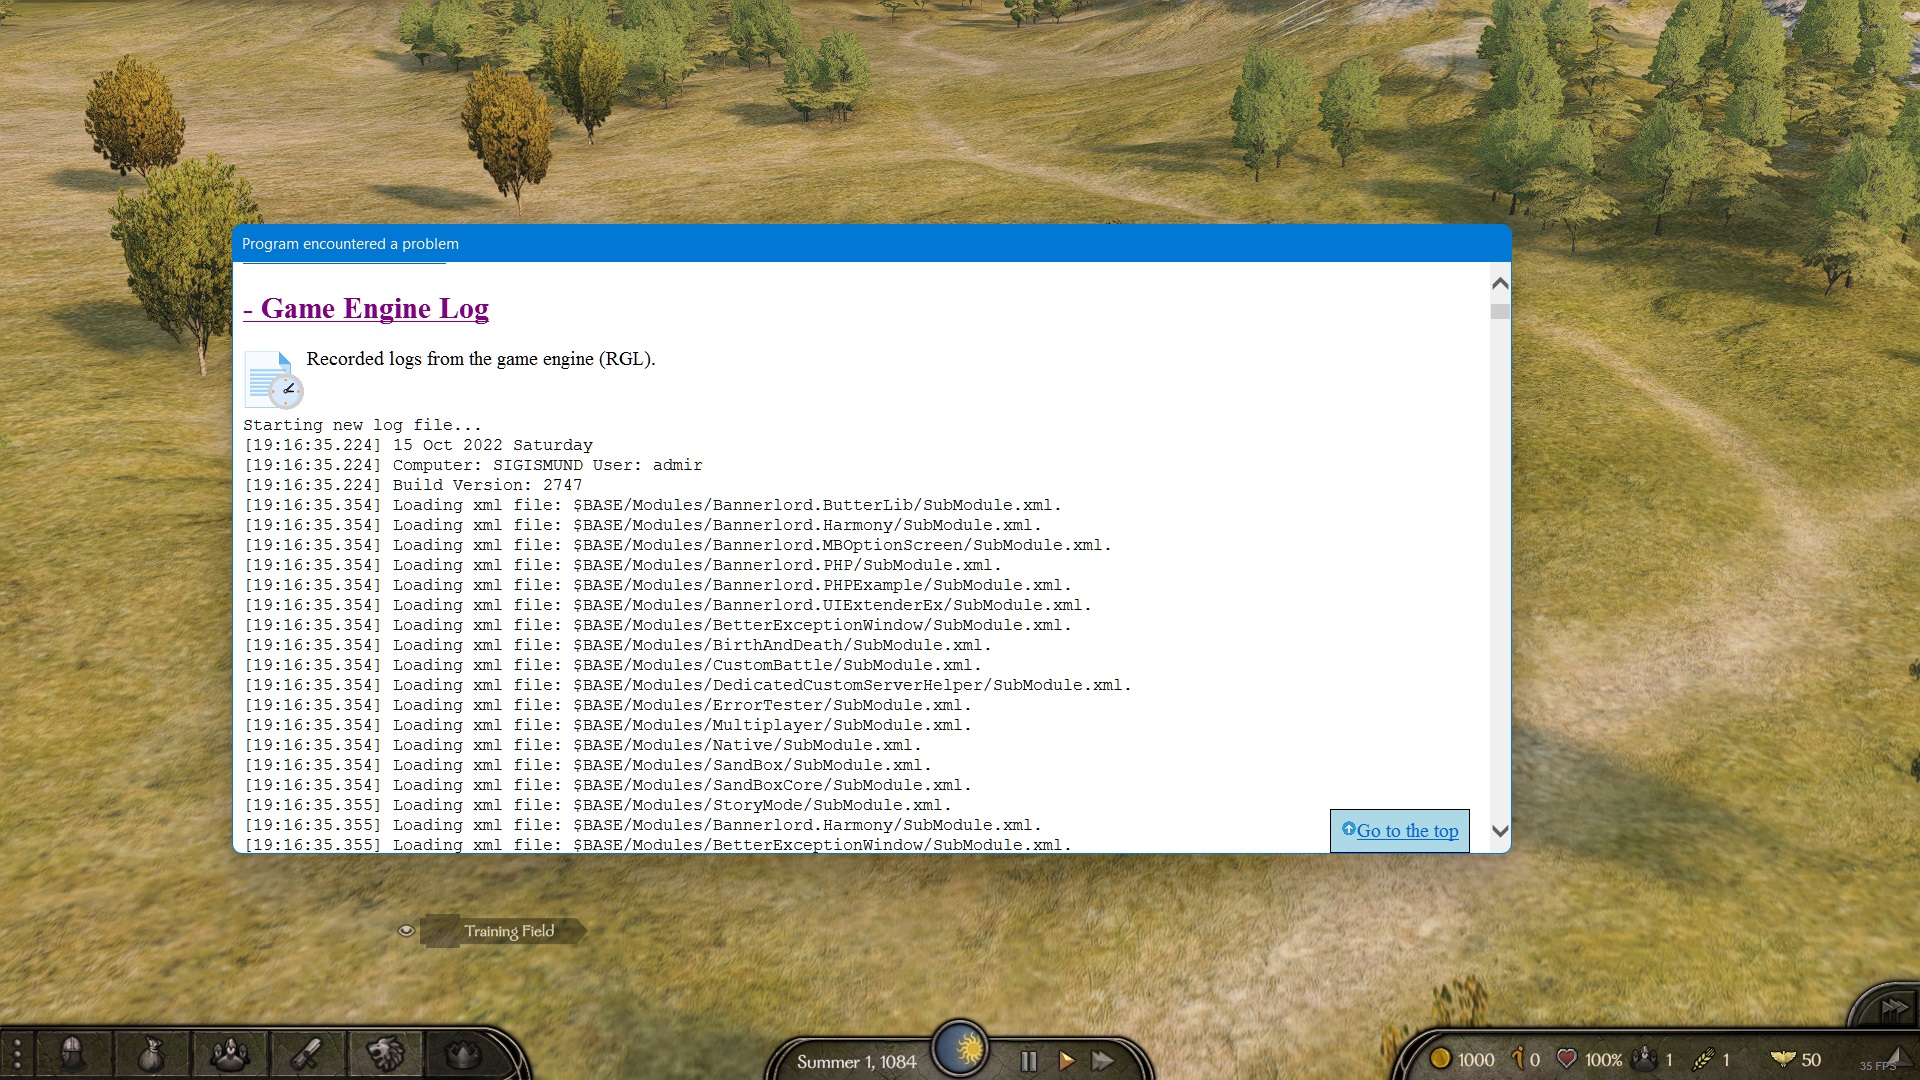The image size is (1920, 1080).
Task: Toggle the eye icon beside Training Field
Action: click(406, 931)
